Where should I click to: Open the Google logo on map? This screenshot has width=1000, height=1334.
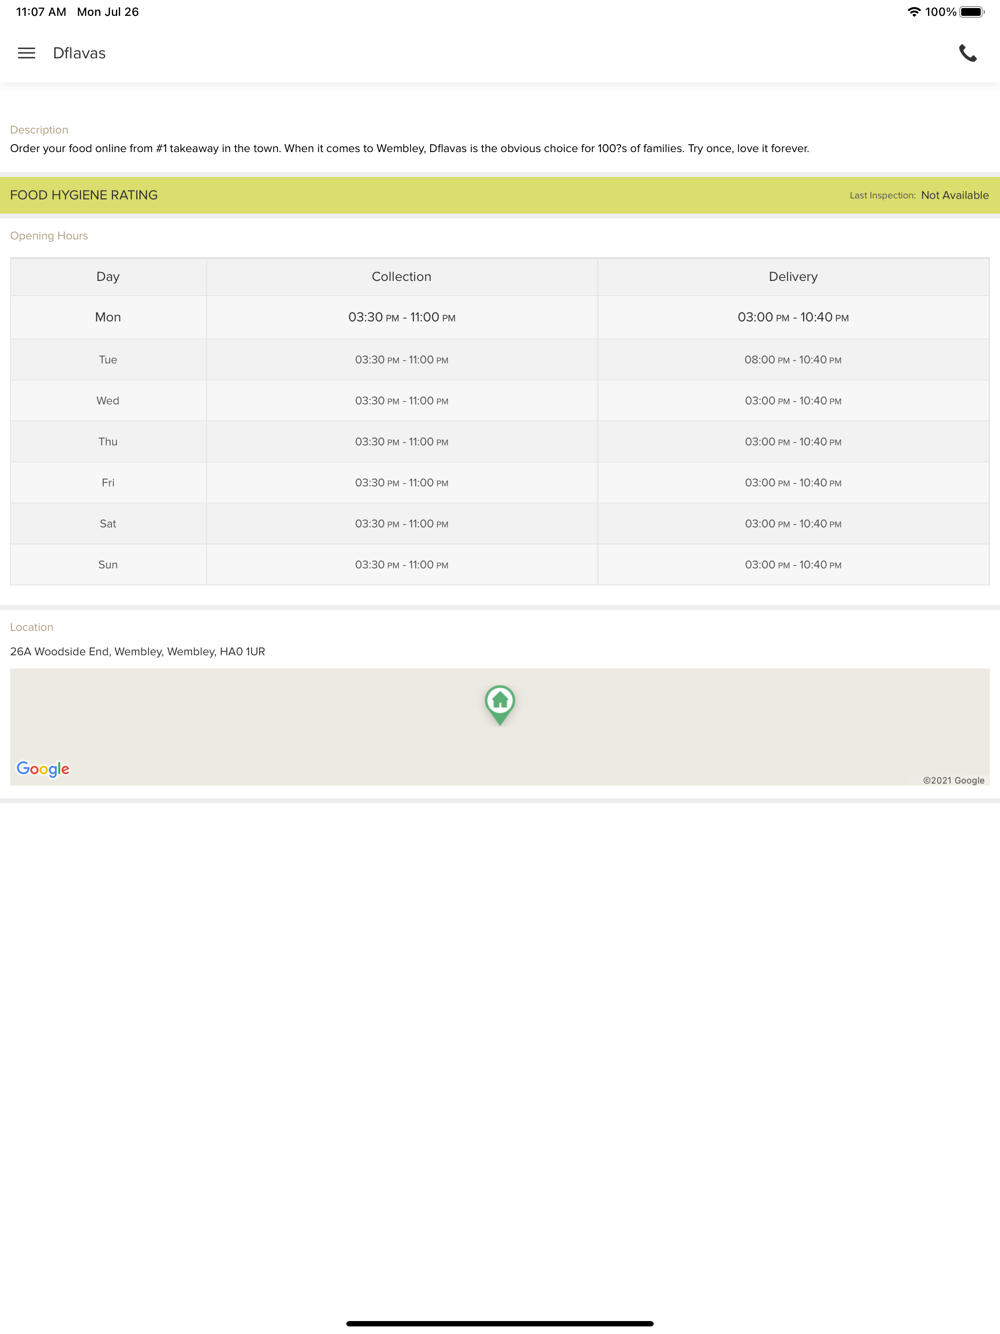click(x=43, y=769)
